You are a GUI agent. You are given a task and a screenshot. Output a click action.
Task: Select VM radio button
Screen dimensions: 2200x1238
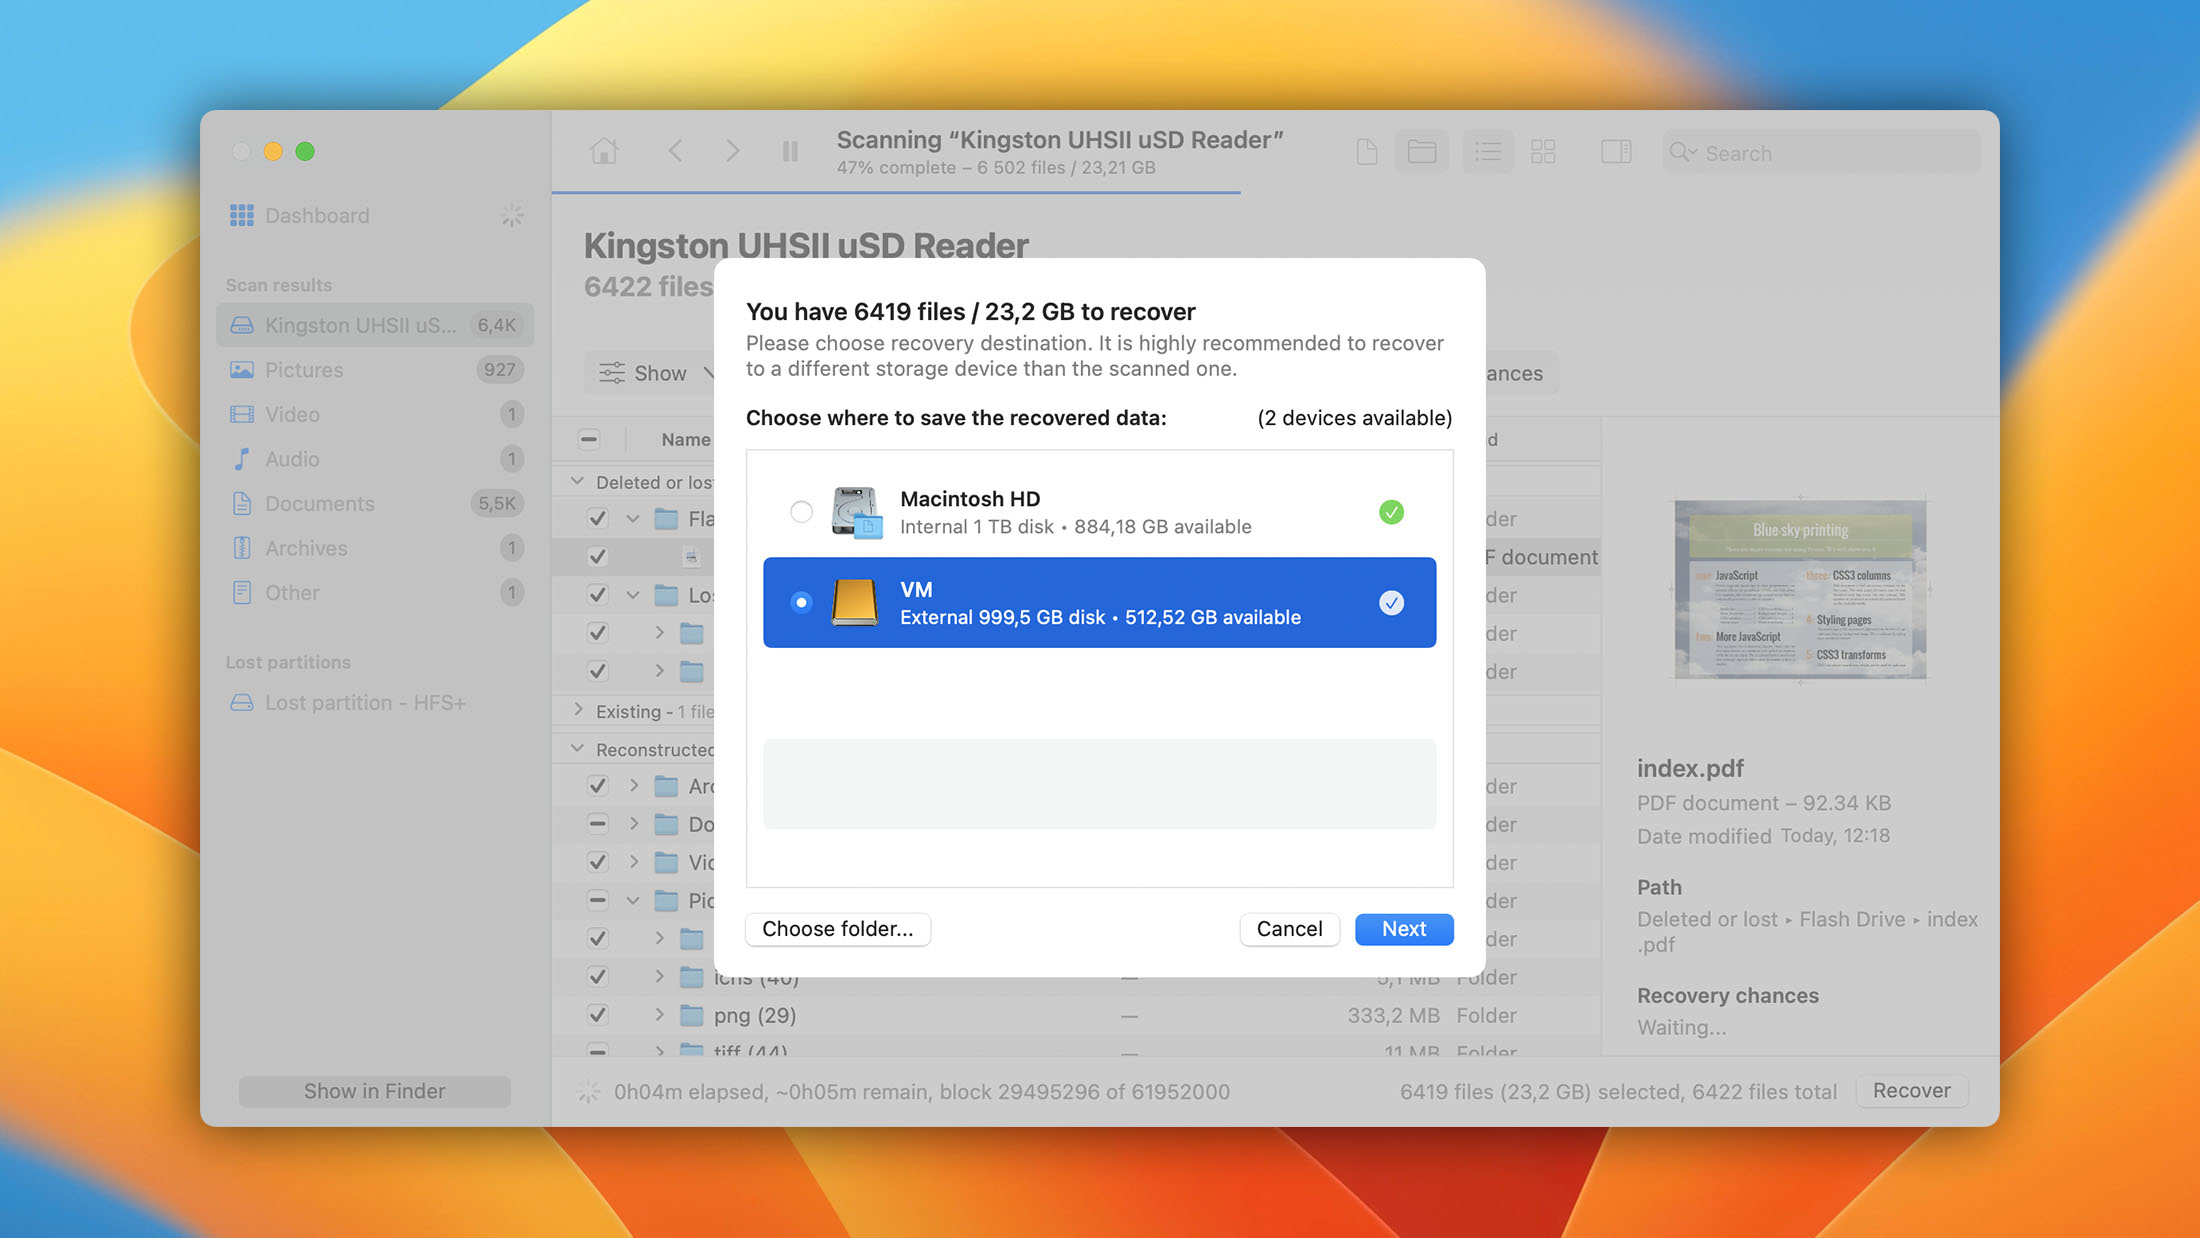801,602
